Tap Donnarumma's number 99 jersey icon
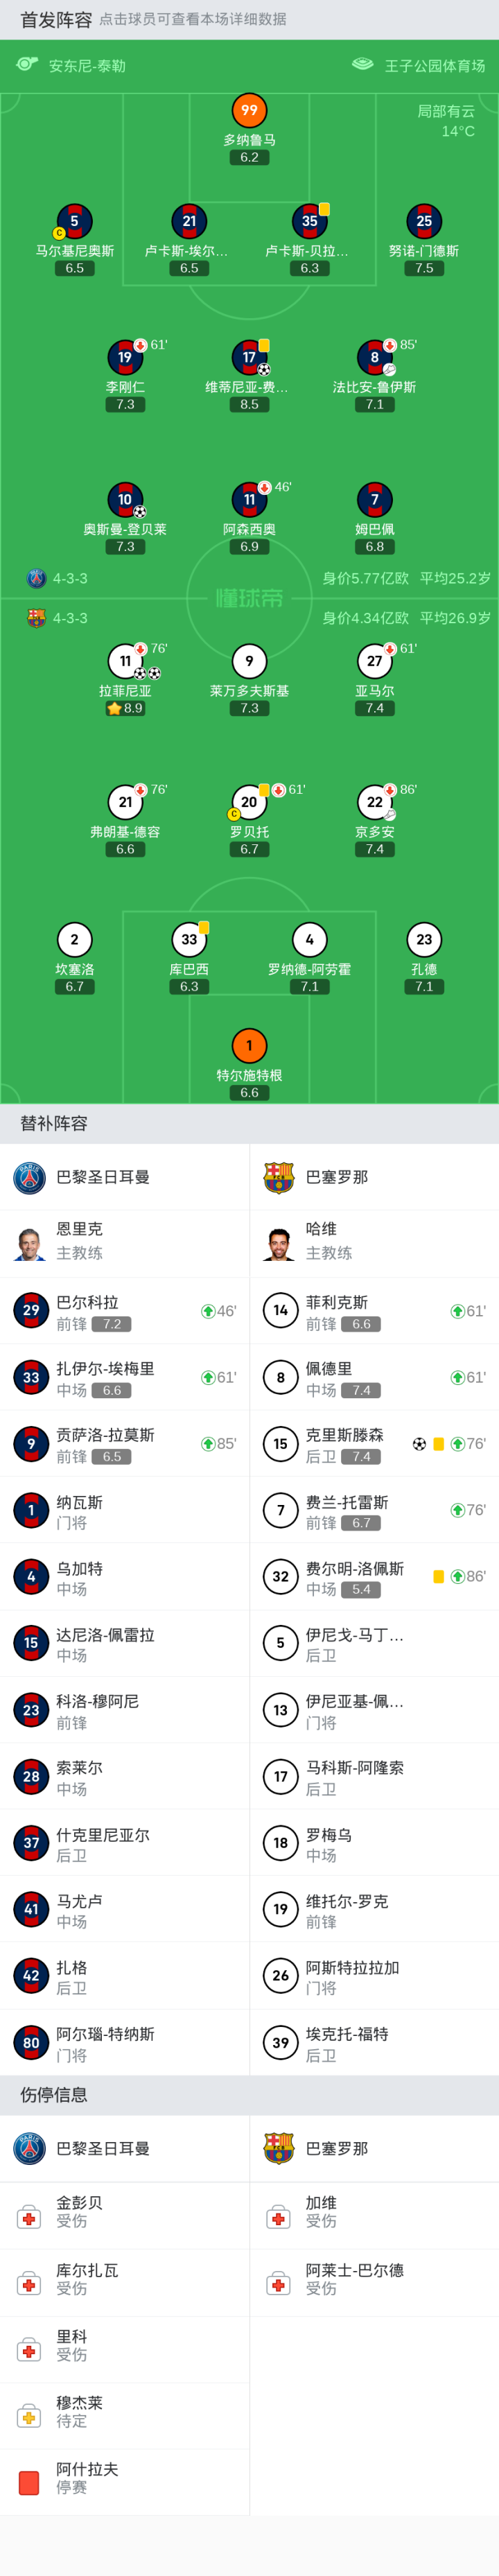Screen dimensions: 499x2576 (x=249, y=110)
